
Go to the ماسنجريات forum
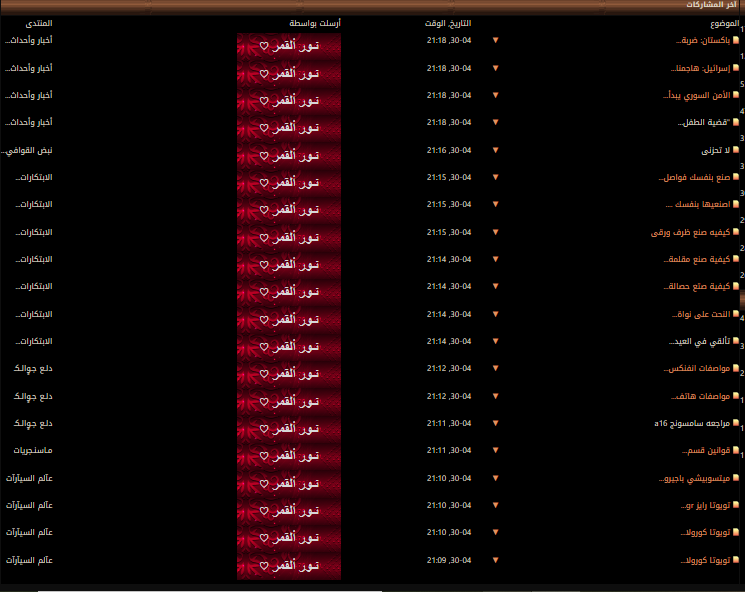[33, 450]
